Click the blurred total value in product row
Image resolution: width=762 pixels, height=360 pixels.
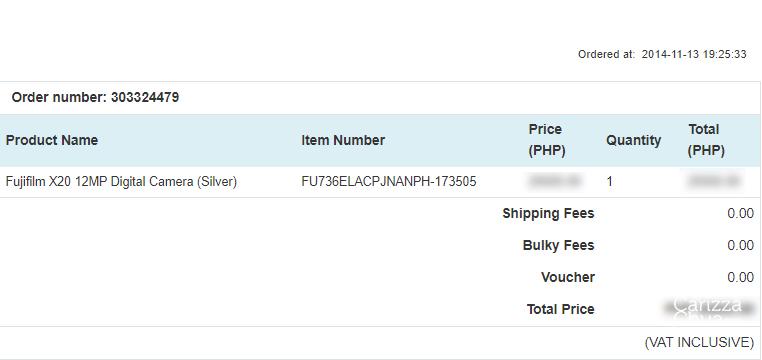point(714,181)
